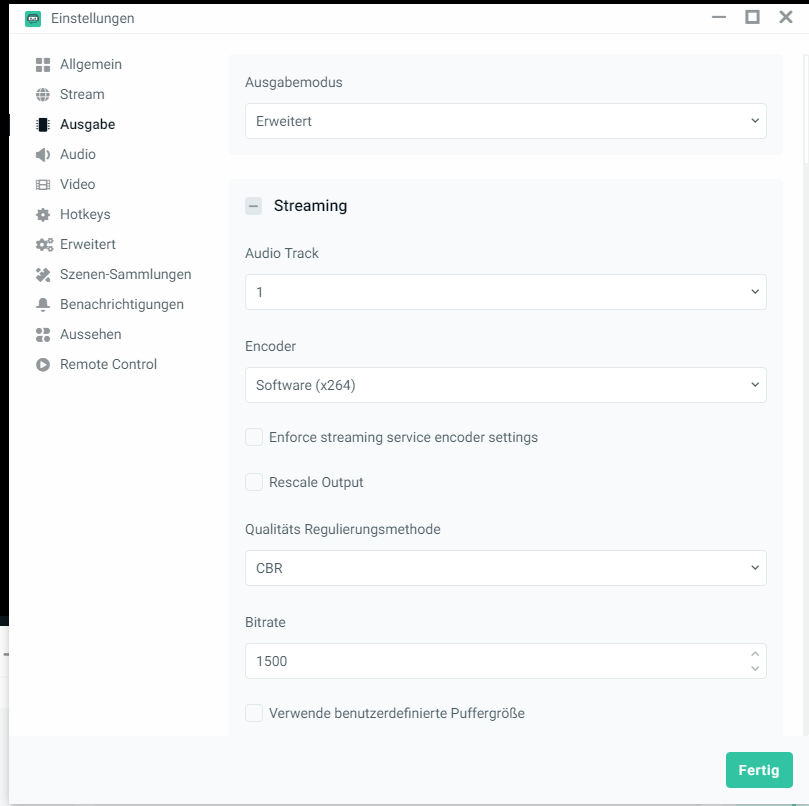Open Szenen-Sammlungen settings page

pos(125,274)
